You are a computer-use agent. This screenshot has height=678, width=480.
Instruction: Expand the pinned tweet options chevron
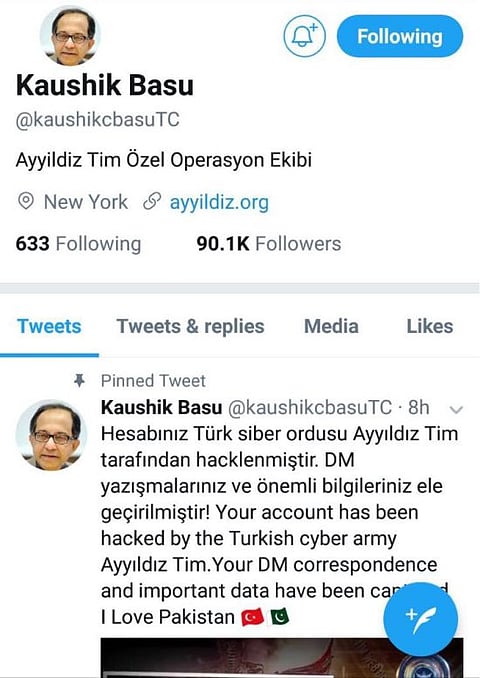(456, 409)
